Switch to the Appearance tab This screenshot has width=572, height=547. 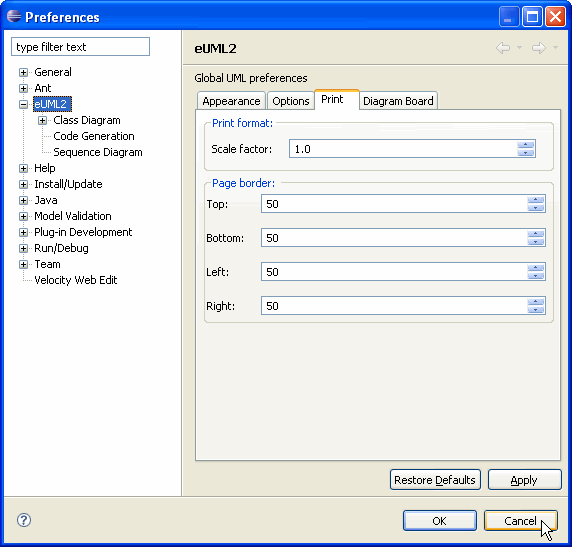[231, 101]
